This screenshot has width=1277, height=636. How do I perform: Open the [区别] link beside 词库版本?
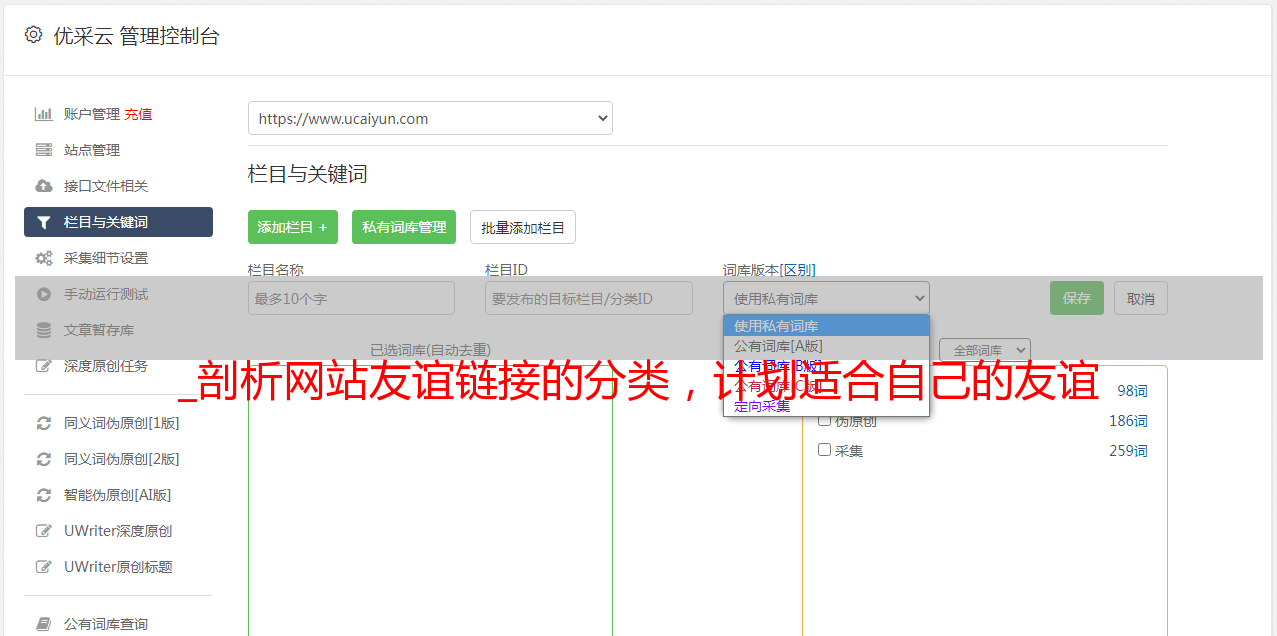pos(797,270)
